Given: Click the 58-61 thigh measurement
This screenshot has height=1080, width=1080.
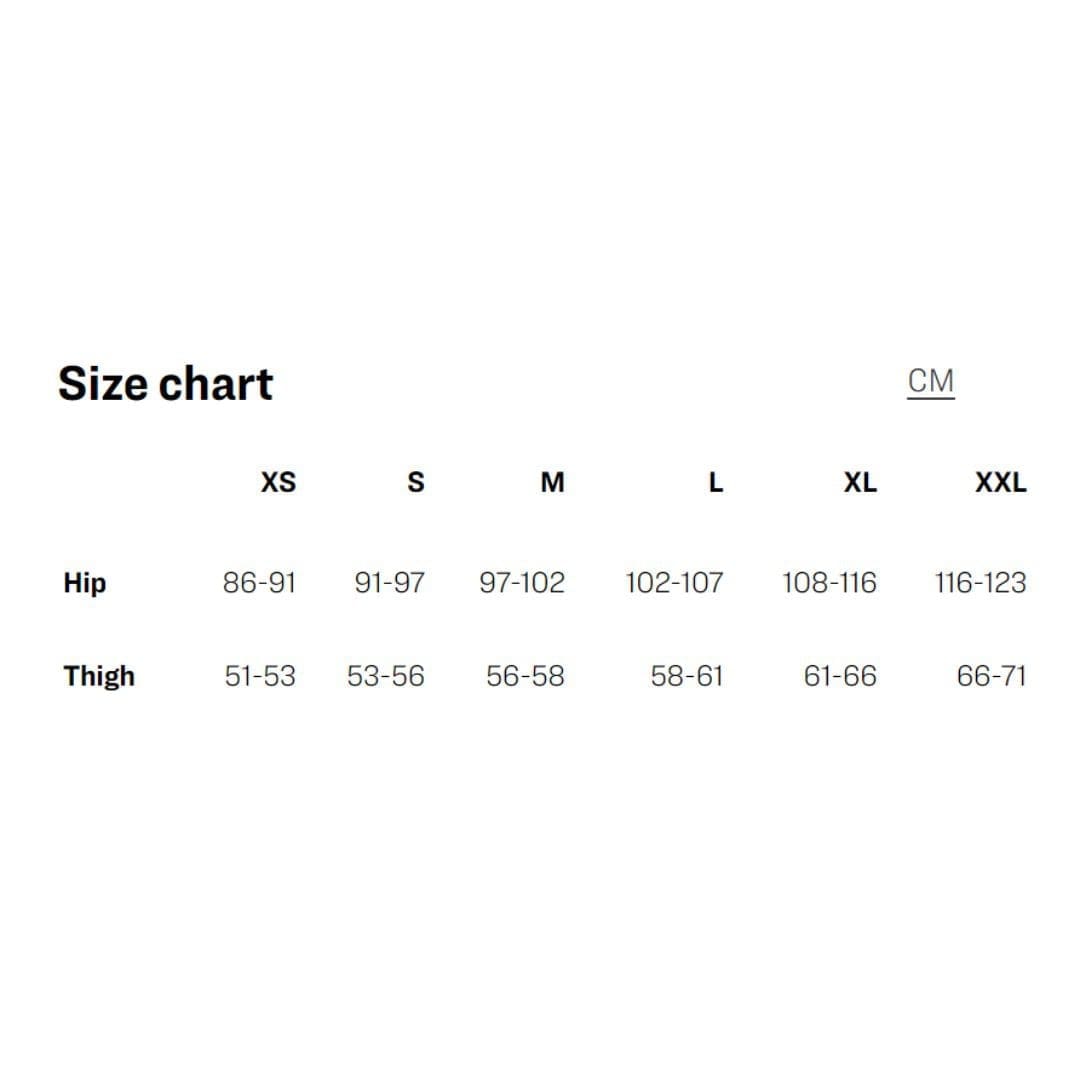Looking at the screenshot, I should tap(686, 677).
